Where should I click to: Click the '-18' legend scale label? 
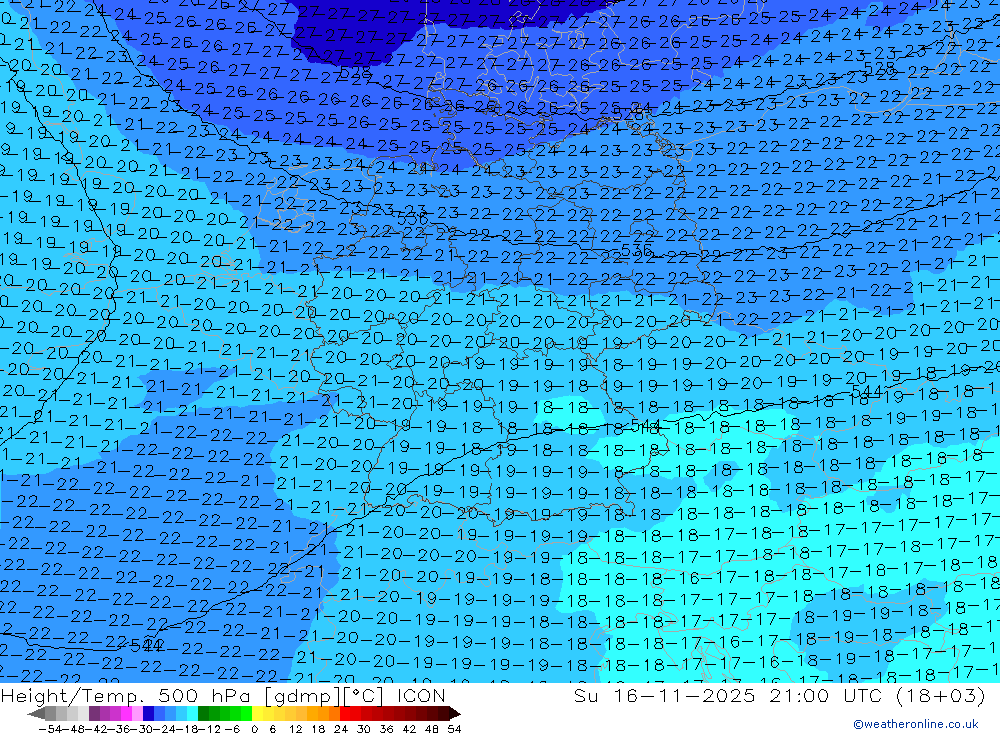tap(188, 729)
